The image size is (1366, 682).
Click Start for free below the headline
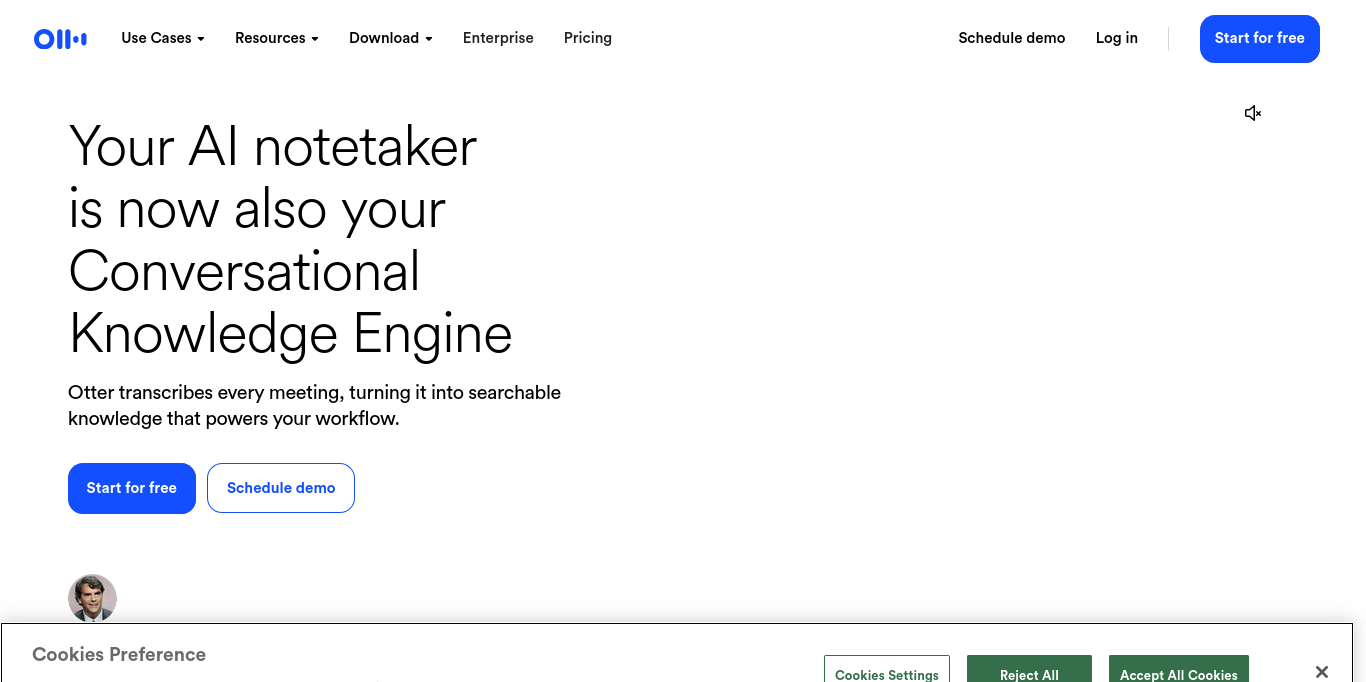132,488
